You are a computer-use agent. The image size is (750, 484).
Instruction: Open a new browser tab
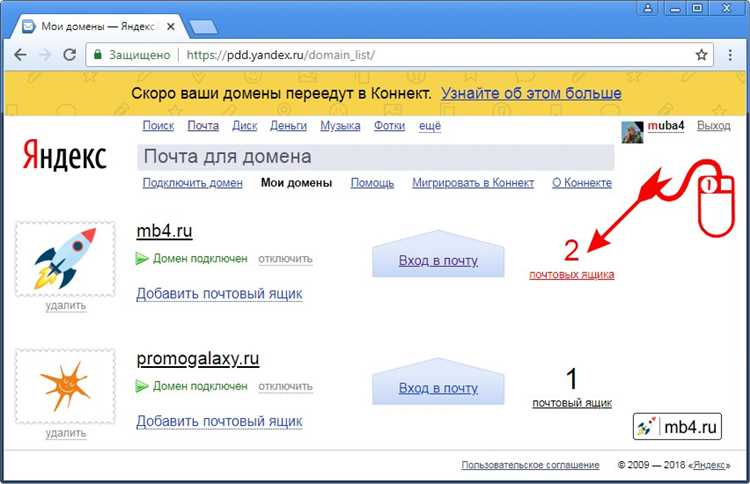(203, 24)
